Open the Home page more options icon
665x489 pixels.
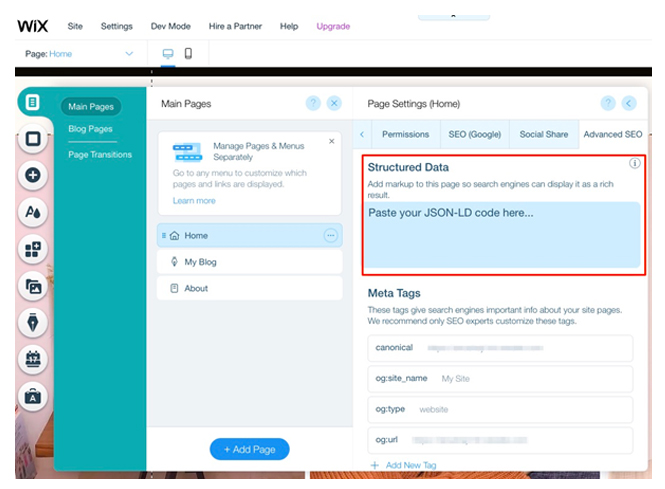(x=330, y=235)
